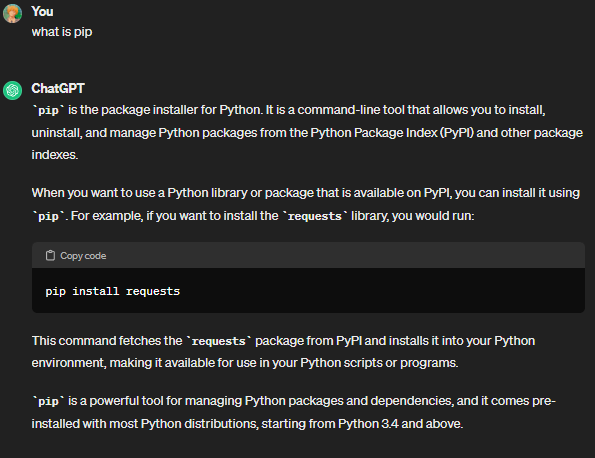Select the "ChatGPT" sender name
Image resolution: width=595 pixels, height=458 pixels.
[x=58, y=88]
